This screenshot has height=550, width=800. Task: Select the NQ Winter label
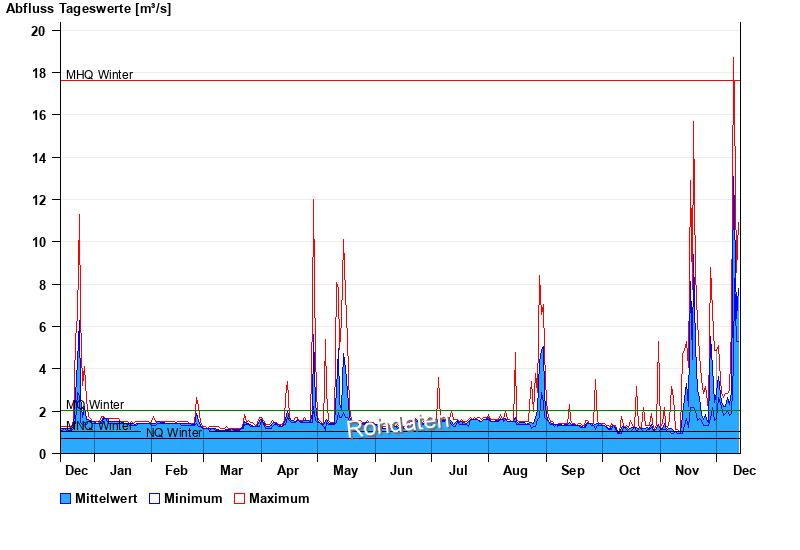pyautogui.click(x=174, y=433)
